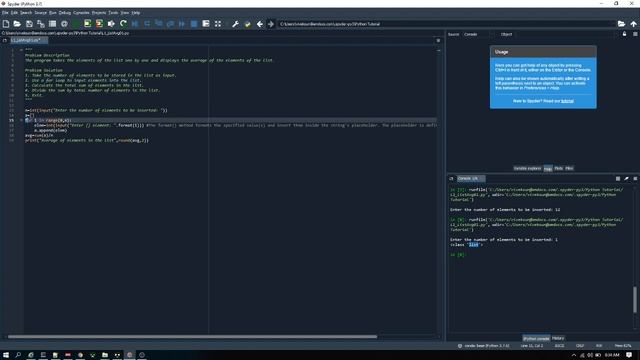Run the file with the green play button

pyautogui.click(x=76, y=24)
